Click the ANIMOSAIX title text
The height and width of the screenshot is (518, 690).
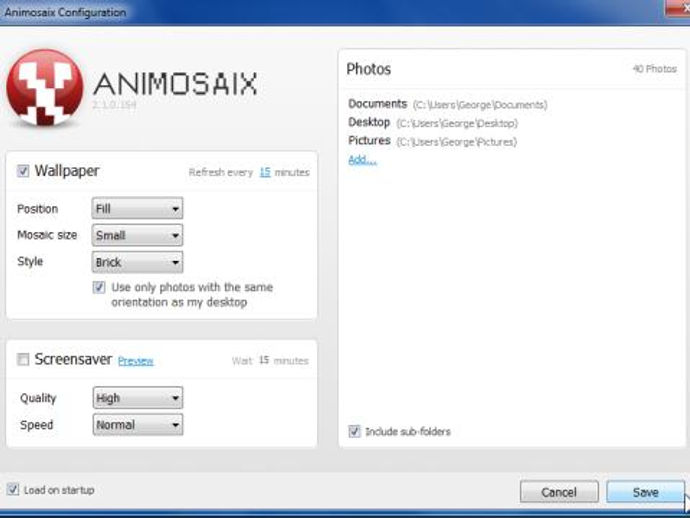click(x=176, y=84)
